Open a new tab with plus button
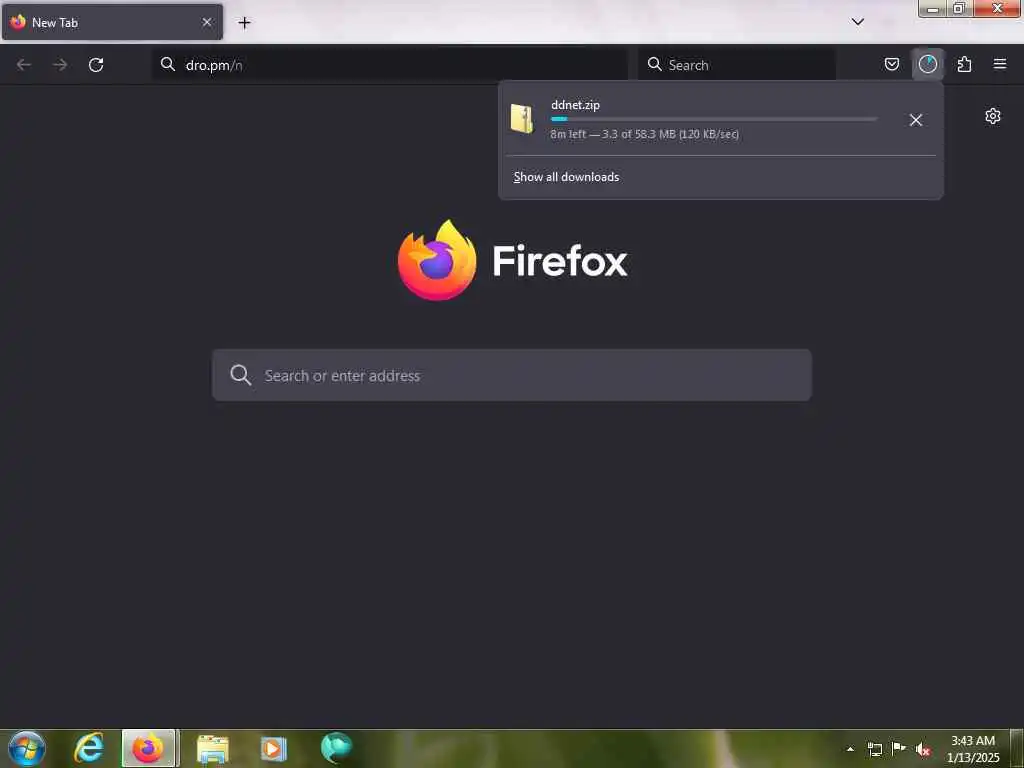 pos(244,23)
